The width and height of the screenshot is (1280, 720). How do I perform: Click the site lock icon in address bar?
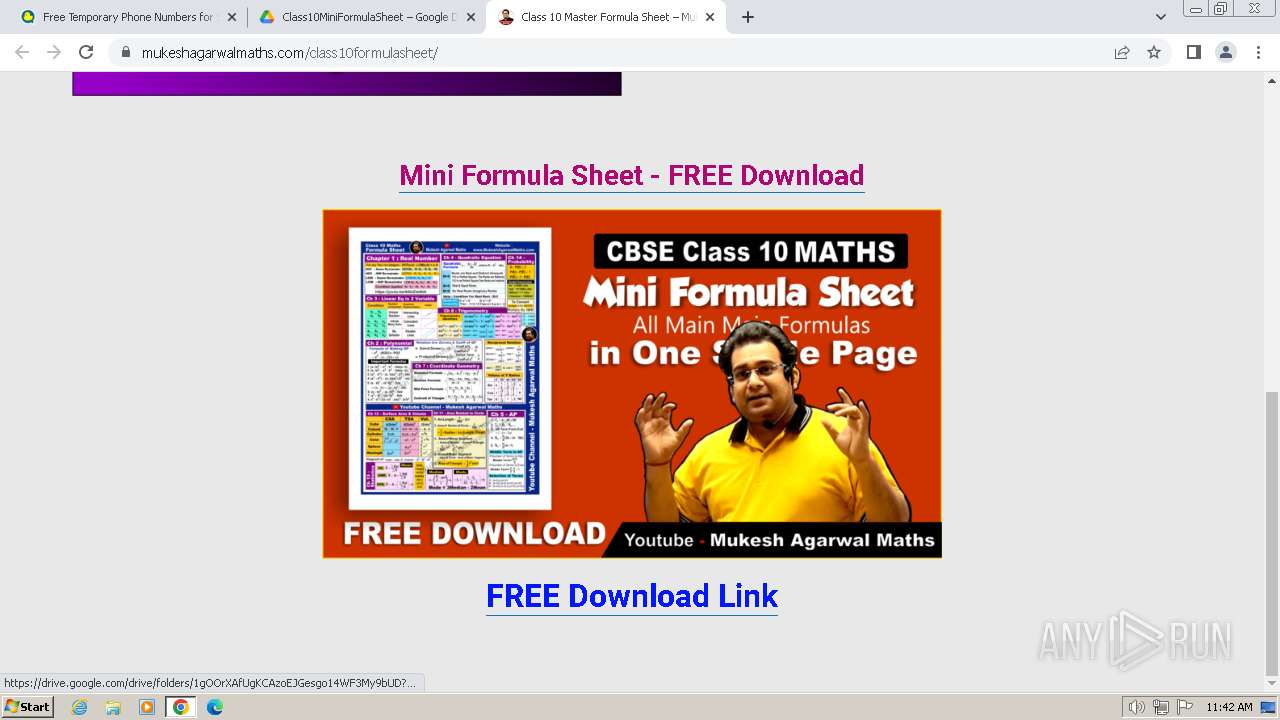125,52
